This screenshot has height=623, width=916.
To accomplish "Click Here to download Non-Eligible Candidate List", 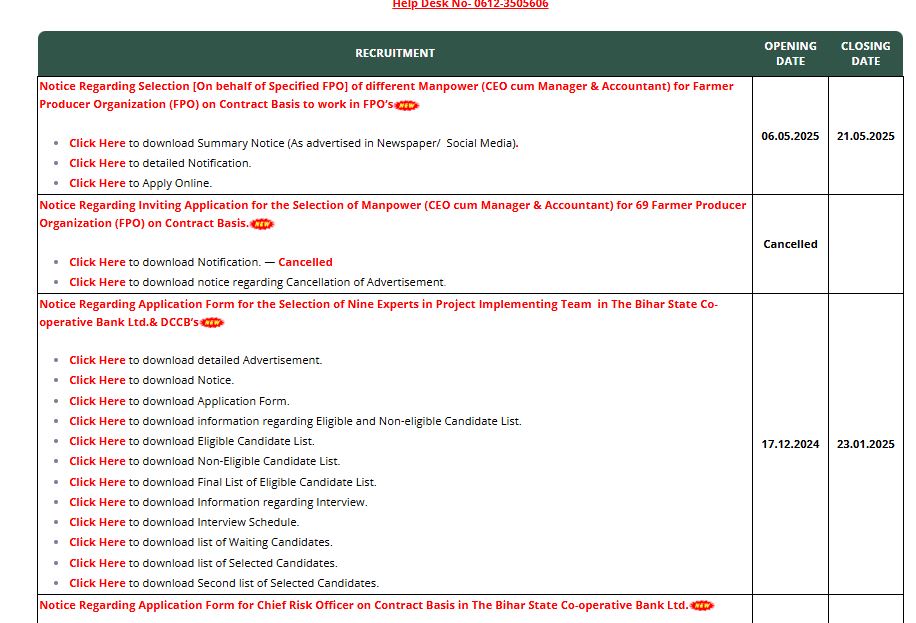I will 97,461.
